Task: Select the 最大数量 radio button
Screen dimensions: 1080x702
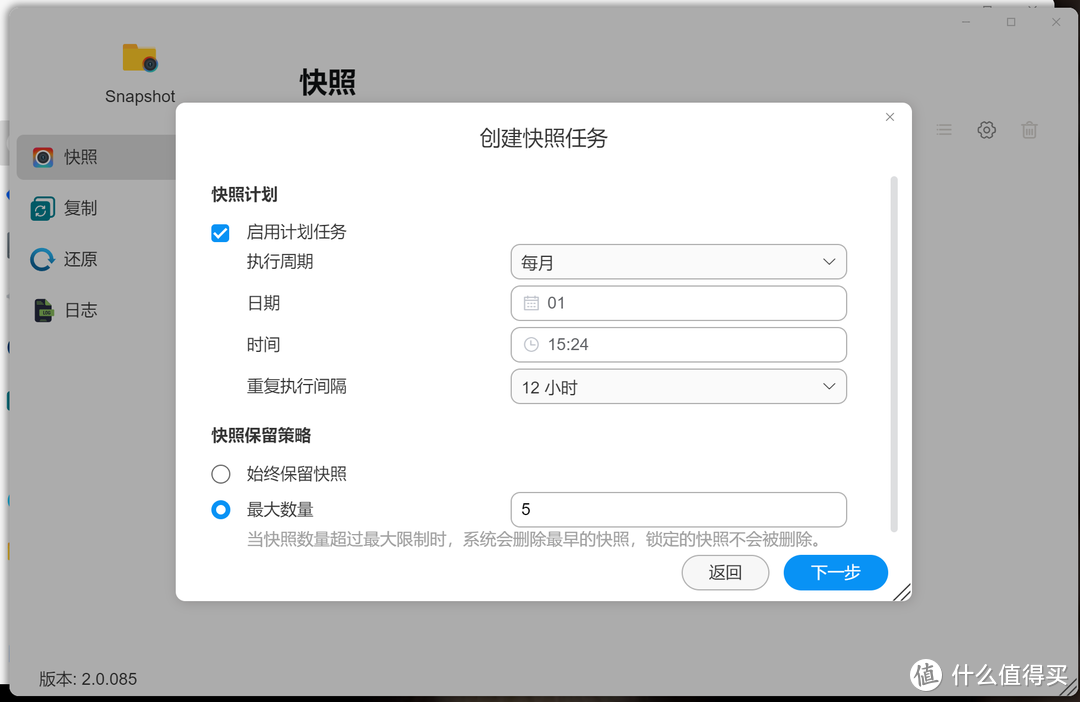Action: pyautogui.click(x=220, y=509)
